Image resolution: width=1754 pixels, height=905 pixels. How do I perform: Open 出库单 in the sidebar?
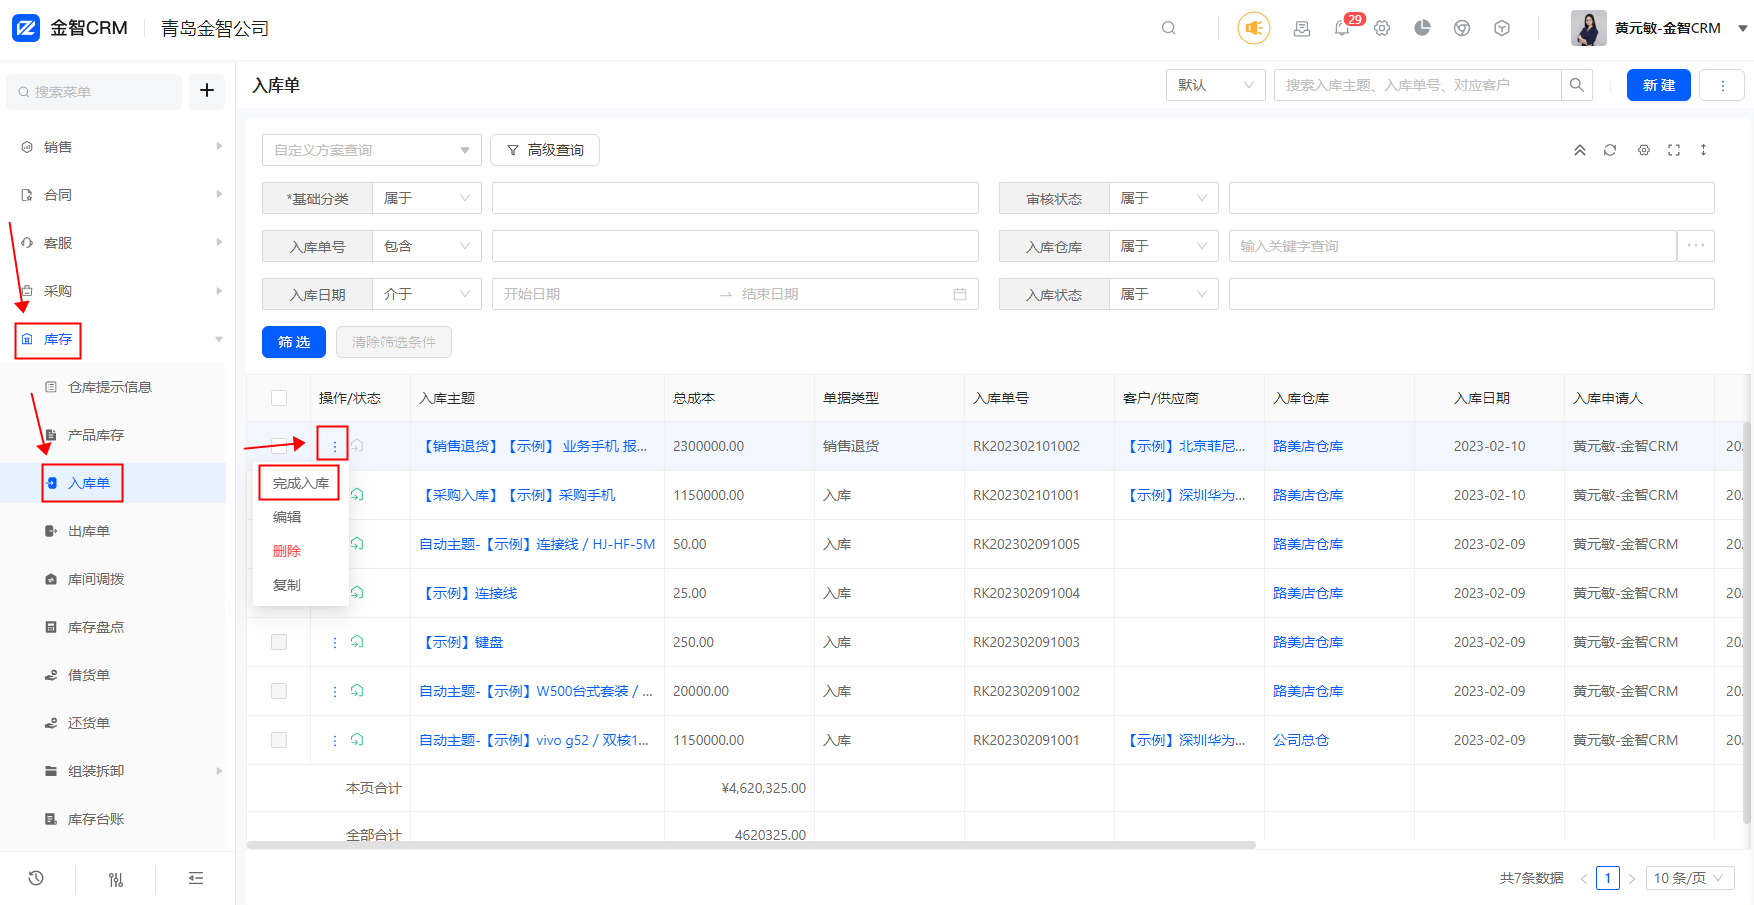89,531
